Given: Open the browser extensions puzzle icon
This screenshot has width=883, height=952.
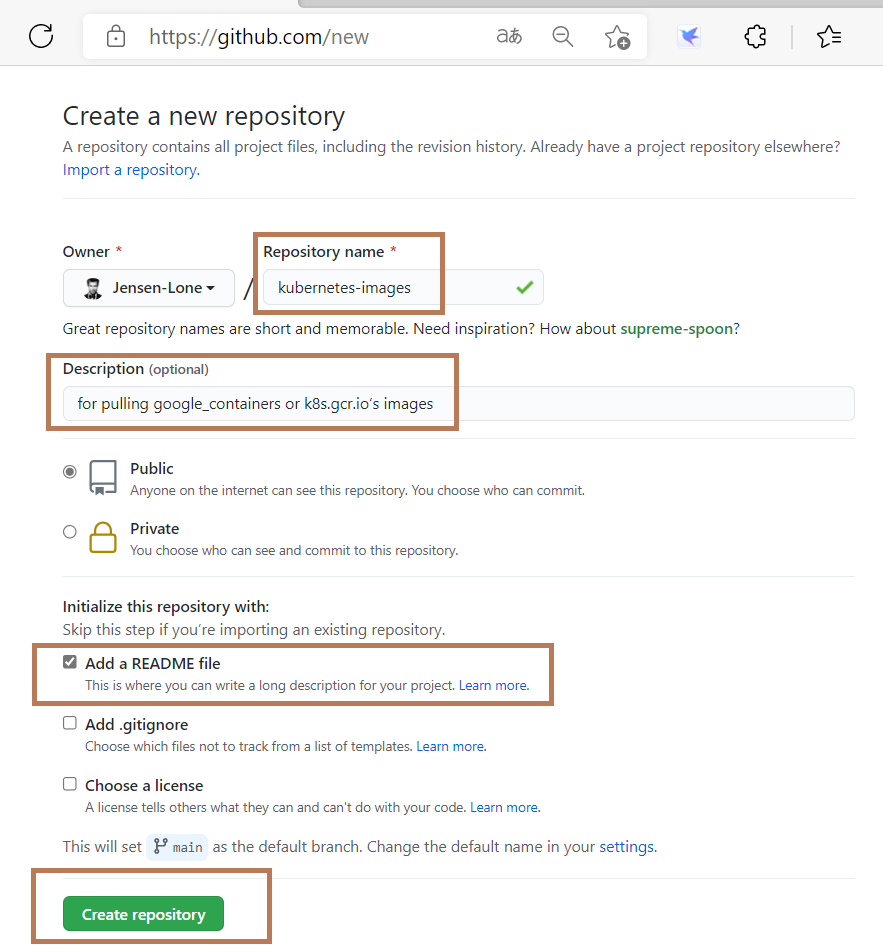Looking at the screenshot, I should pos(755,36).
